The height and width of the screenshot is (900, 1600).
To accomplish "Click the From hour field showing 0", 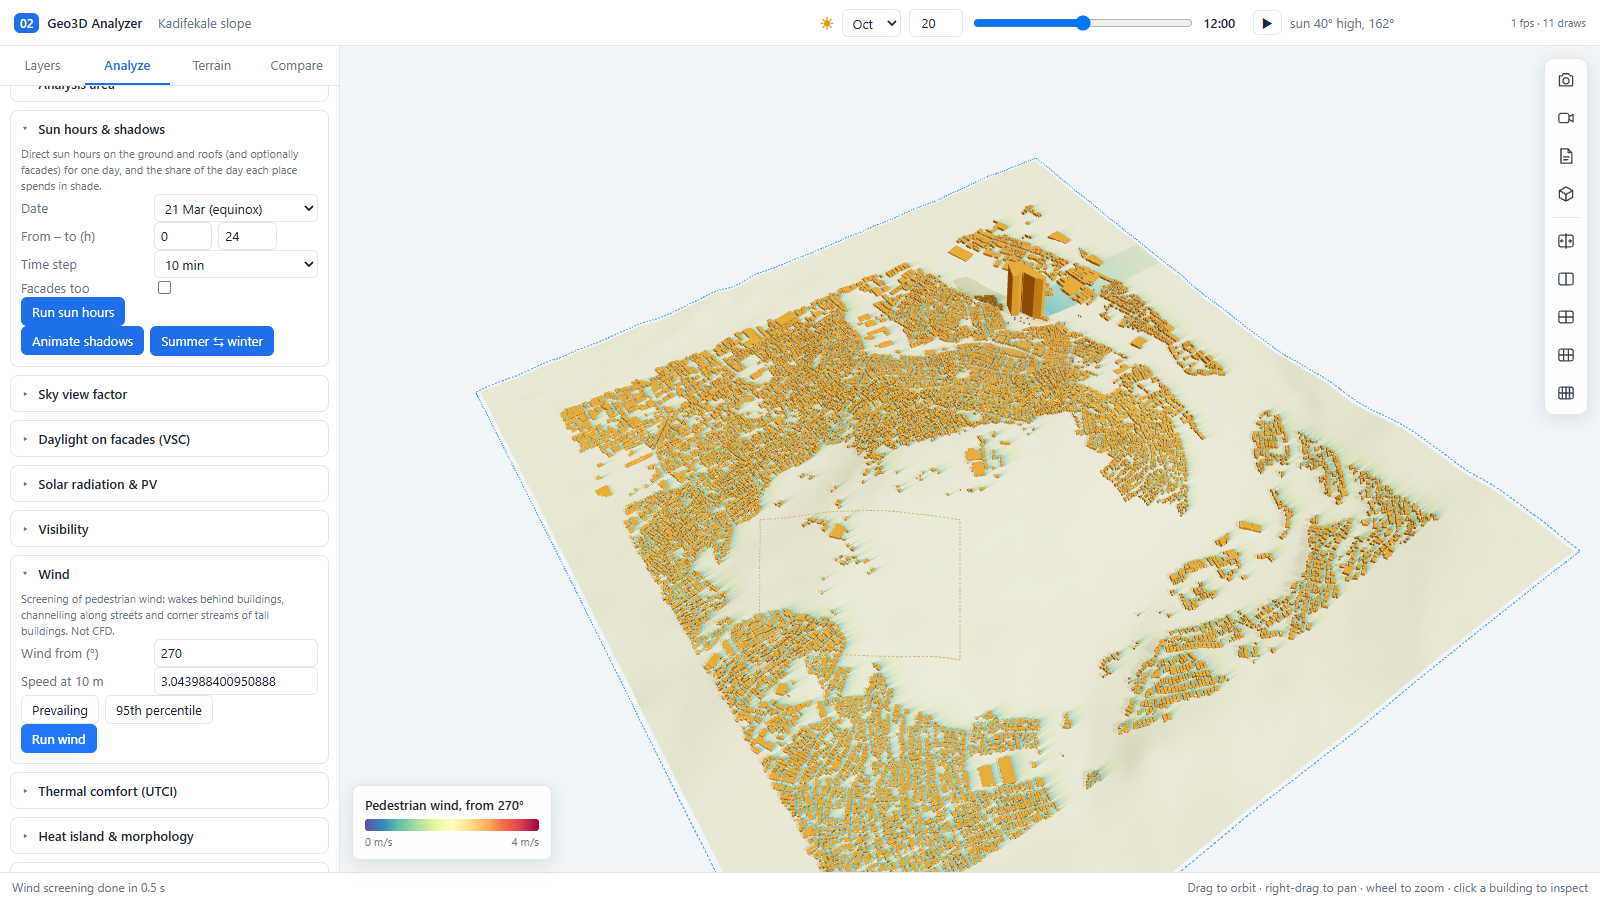I will 183,236.
